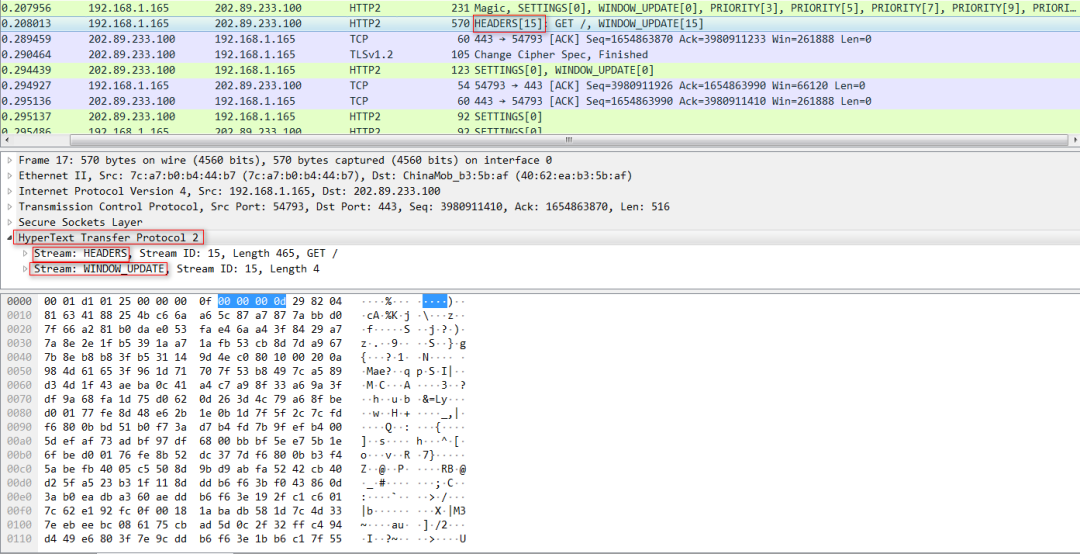The width and height of the screenshot is (1080, 554).
Task: Click the Length value 570 in packet list
Action: tap(459, 23)
